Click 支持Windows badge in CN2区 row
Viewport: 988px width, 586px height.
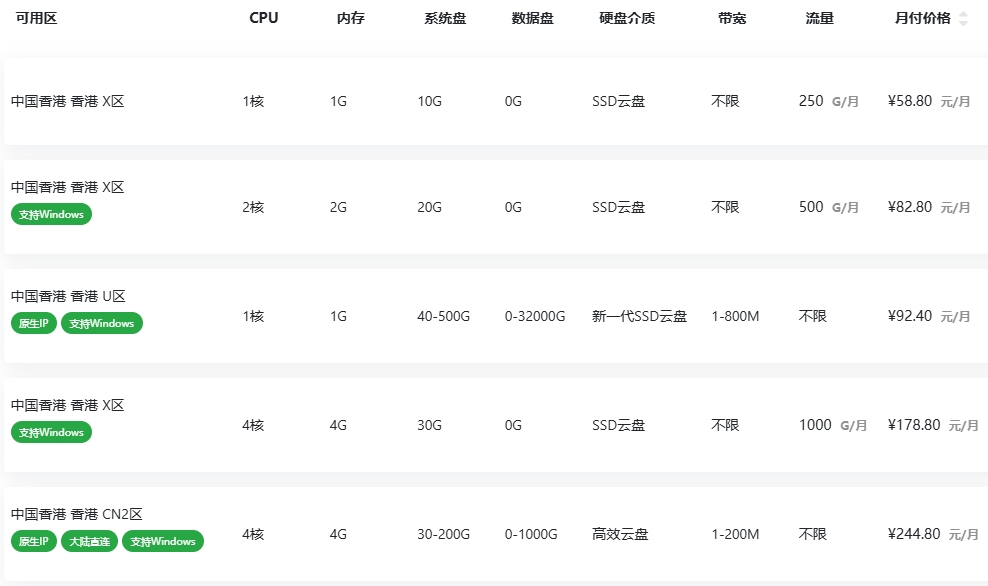[163, 541]
